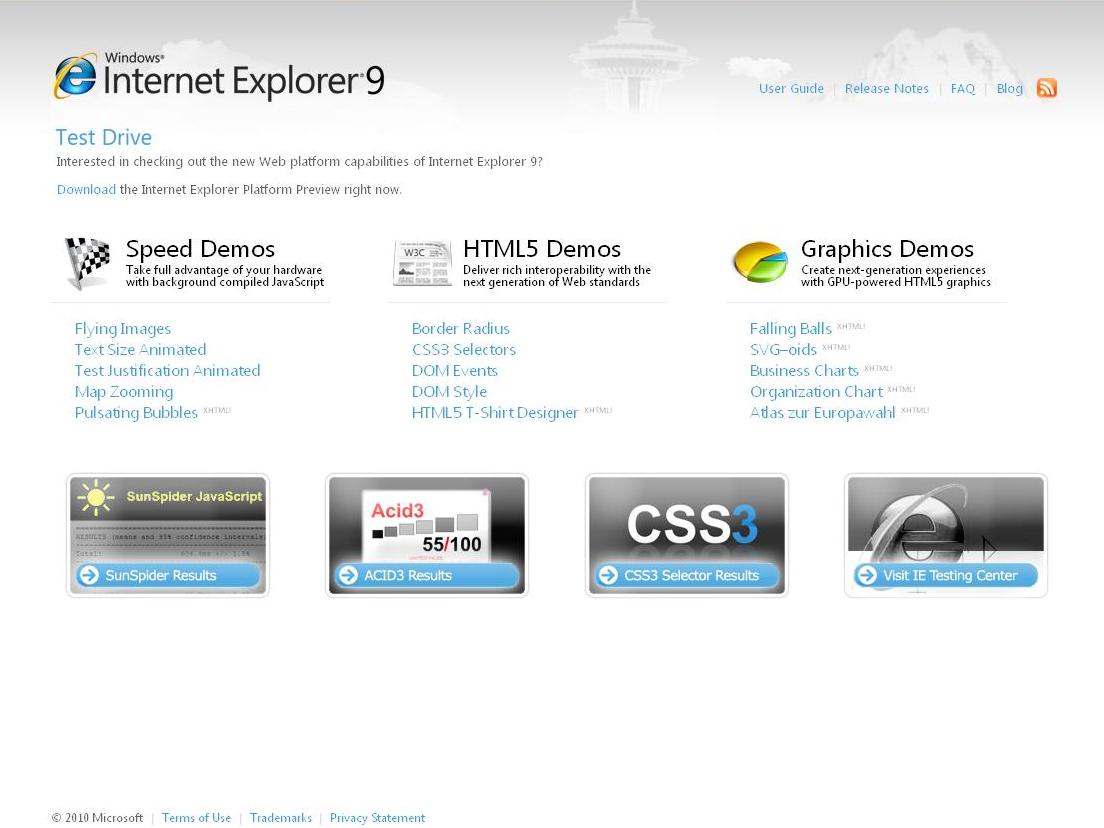Click the arrow icon on ACID3 Results

click(x=348, y=575)
